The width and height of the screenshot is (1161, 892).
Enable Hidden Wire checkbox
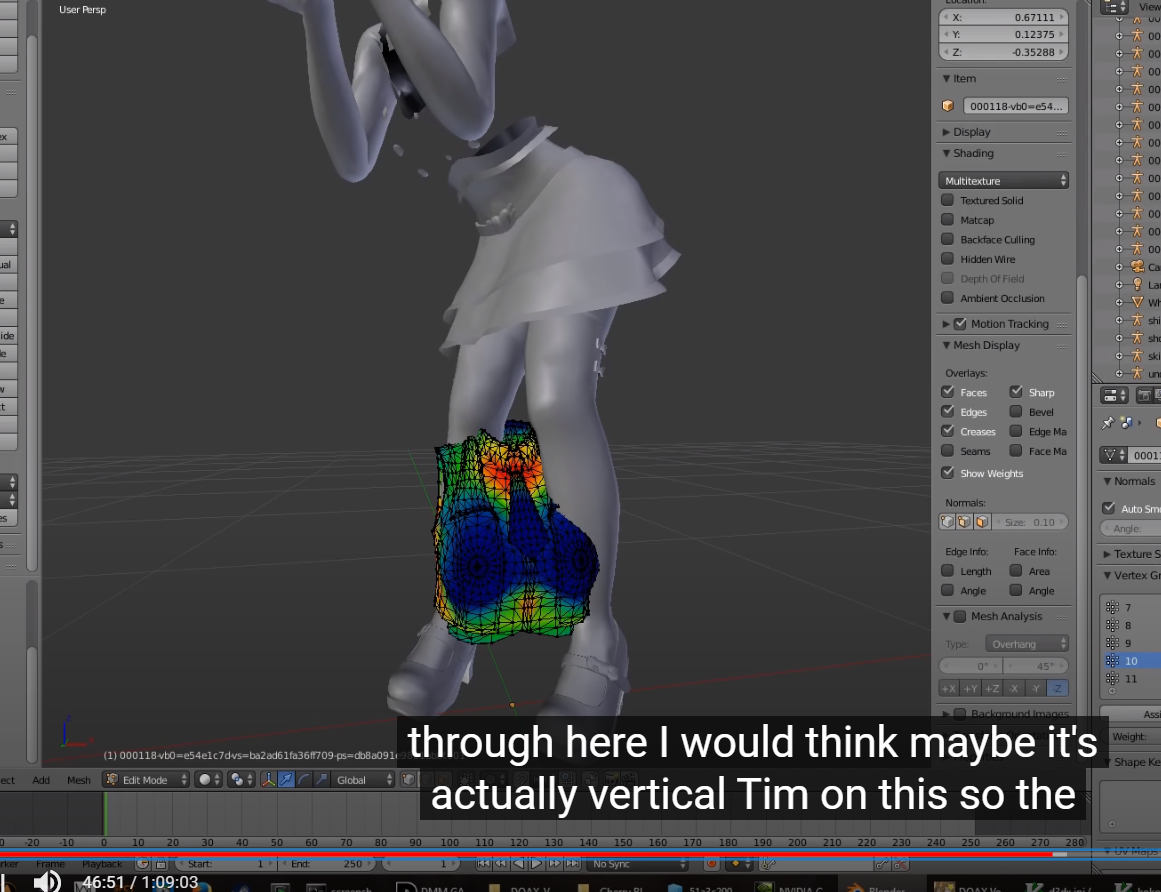(947, 258)
